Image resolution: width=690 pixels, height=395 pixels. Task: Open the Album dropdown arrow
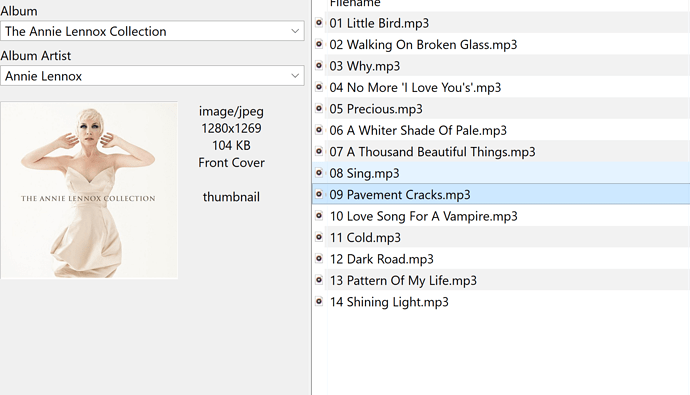coord(295,31)
